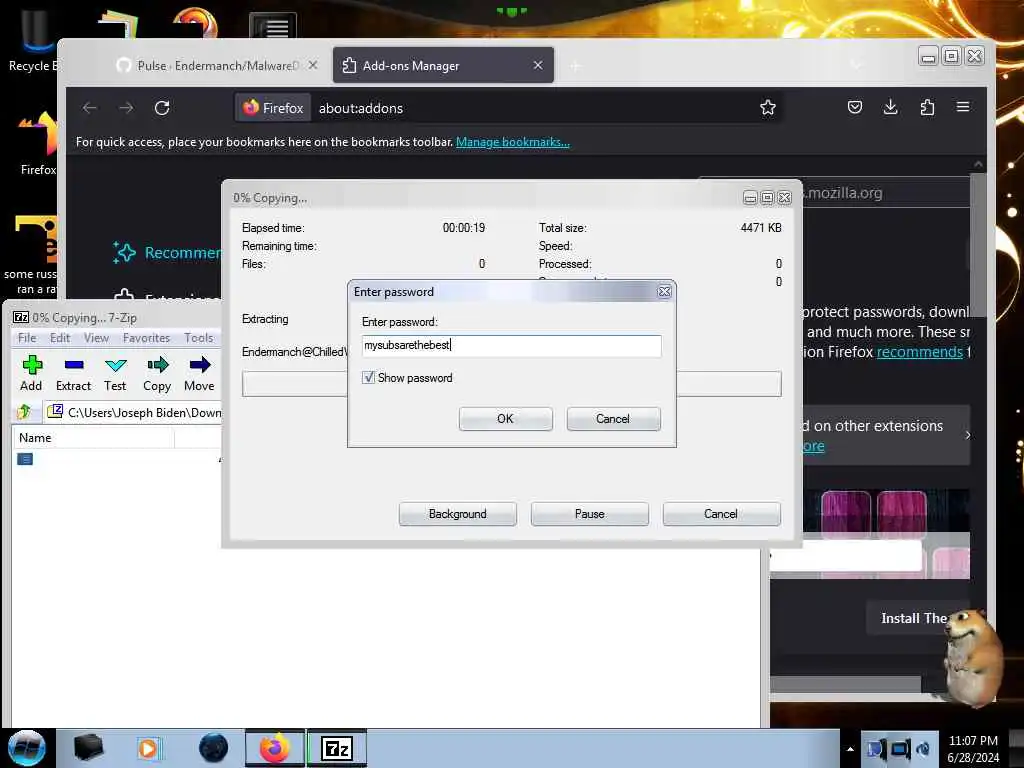This screenshot has width=1024, height=768.
Task: Open Firefox from the taskbar
Action: coord(275,748)
